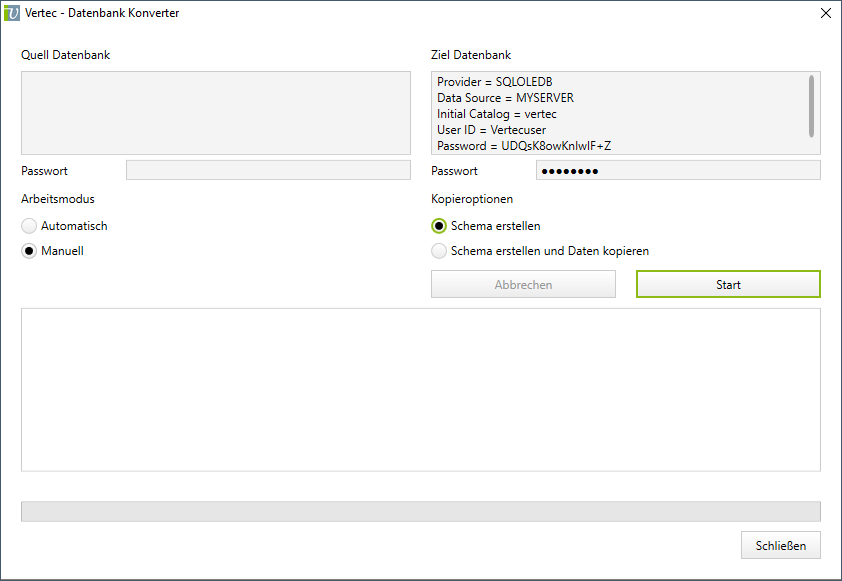Click the 'Provider = SQLOLEDB' line
Image resolution: width=842 pixels, height=581 pixels.
click(494, 82)
